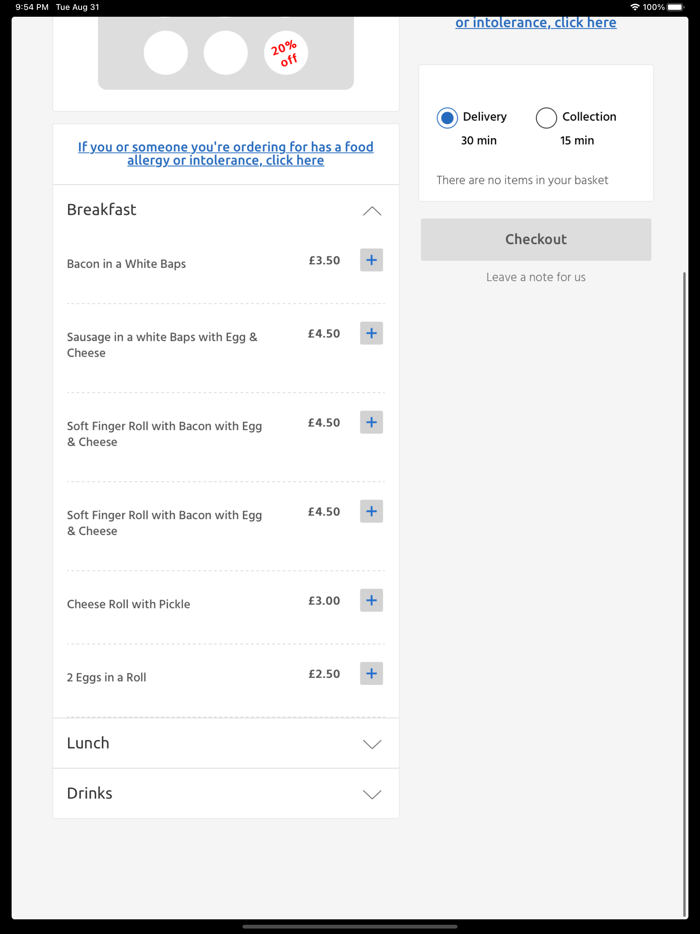The image size is (700, 934).
Task: Expand the Lunch menu section
Action: pyautogui.click(x=371, y=744)
